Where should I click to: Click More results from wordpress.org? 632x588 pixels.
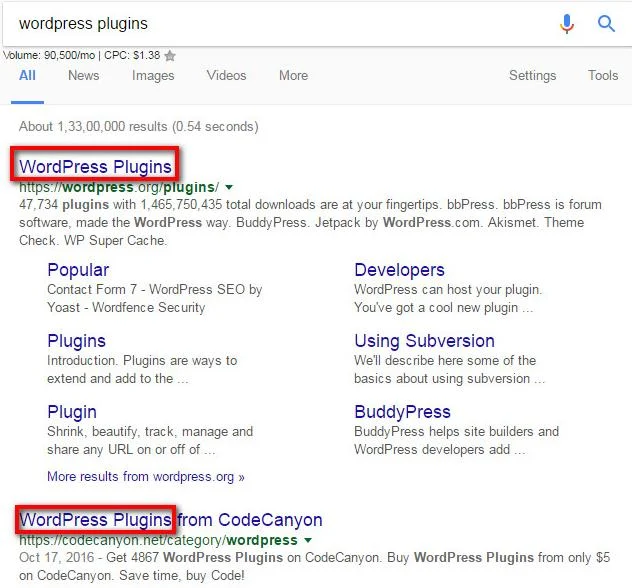[146, 476]
